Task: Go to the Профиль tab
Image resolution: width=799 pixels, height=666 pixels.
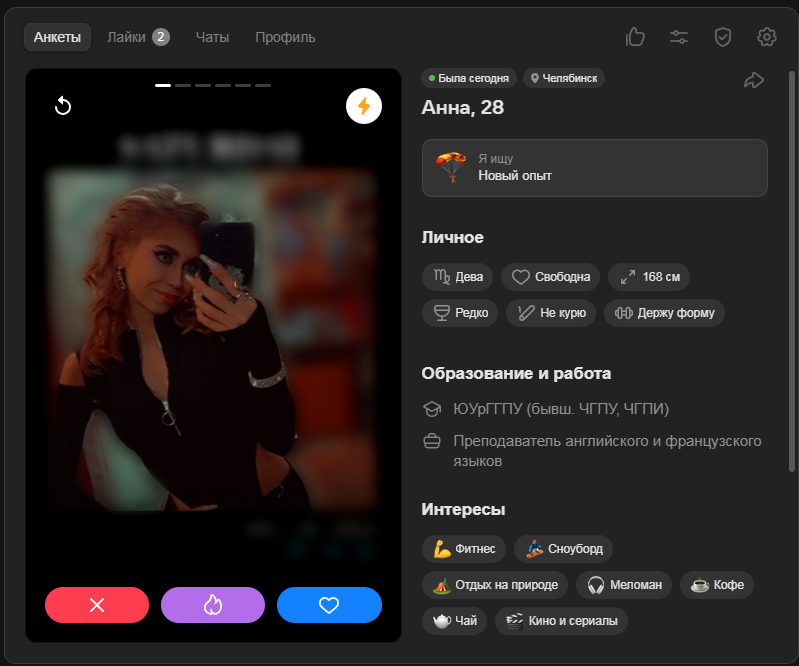Action: coord(285,37)
